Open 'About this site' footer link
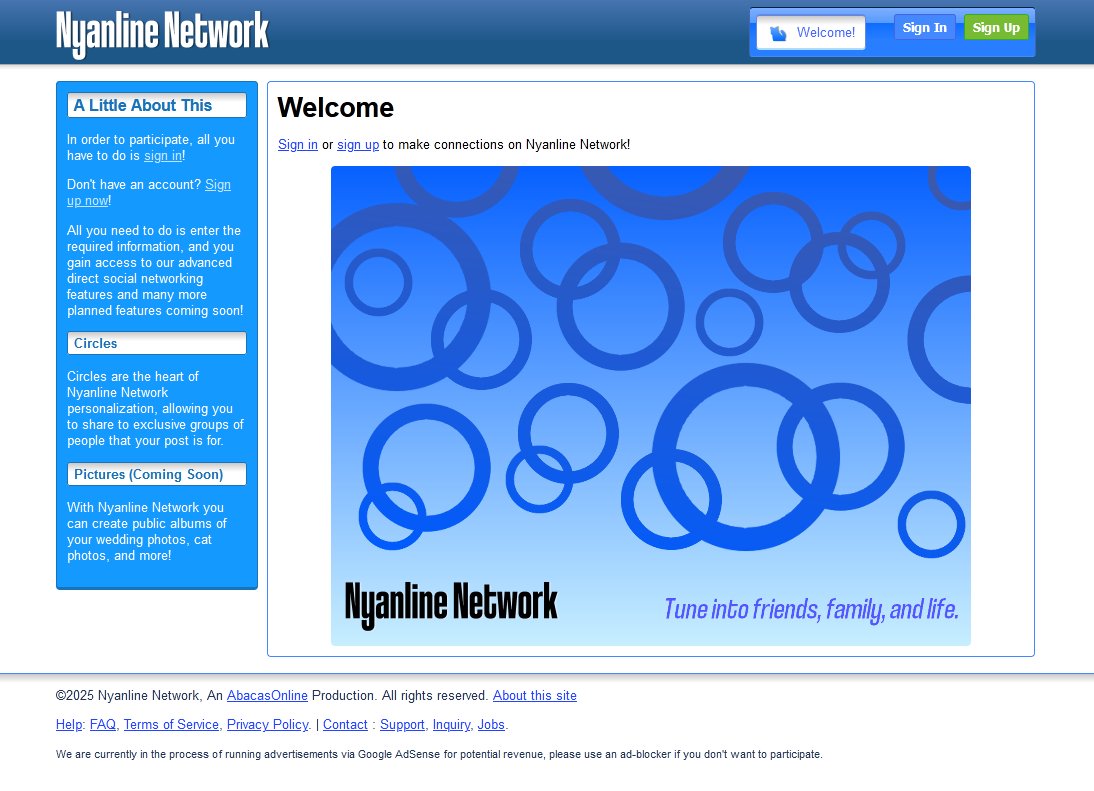Image resolution: width=1094 pixels, height=791 pixels. [x=534, y=695]
